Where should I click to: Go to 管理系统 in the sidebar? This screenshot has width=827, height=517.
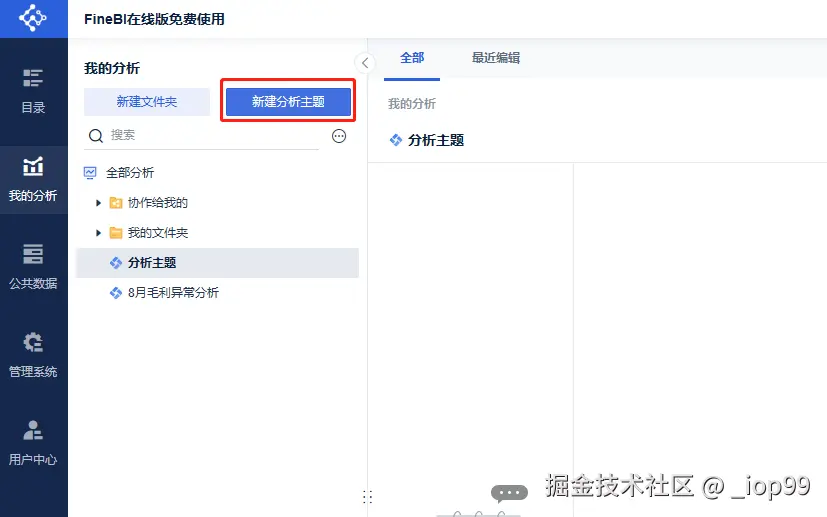(33, 355)
